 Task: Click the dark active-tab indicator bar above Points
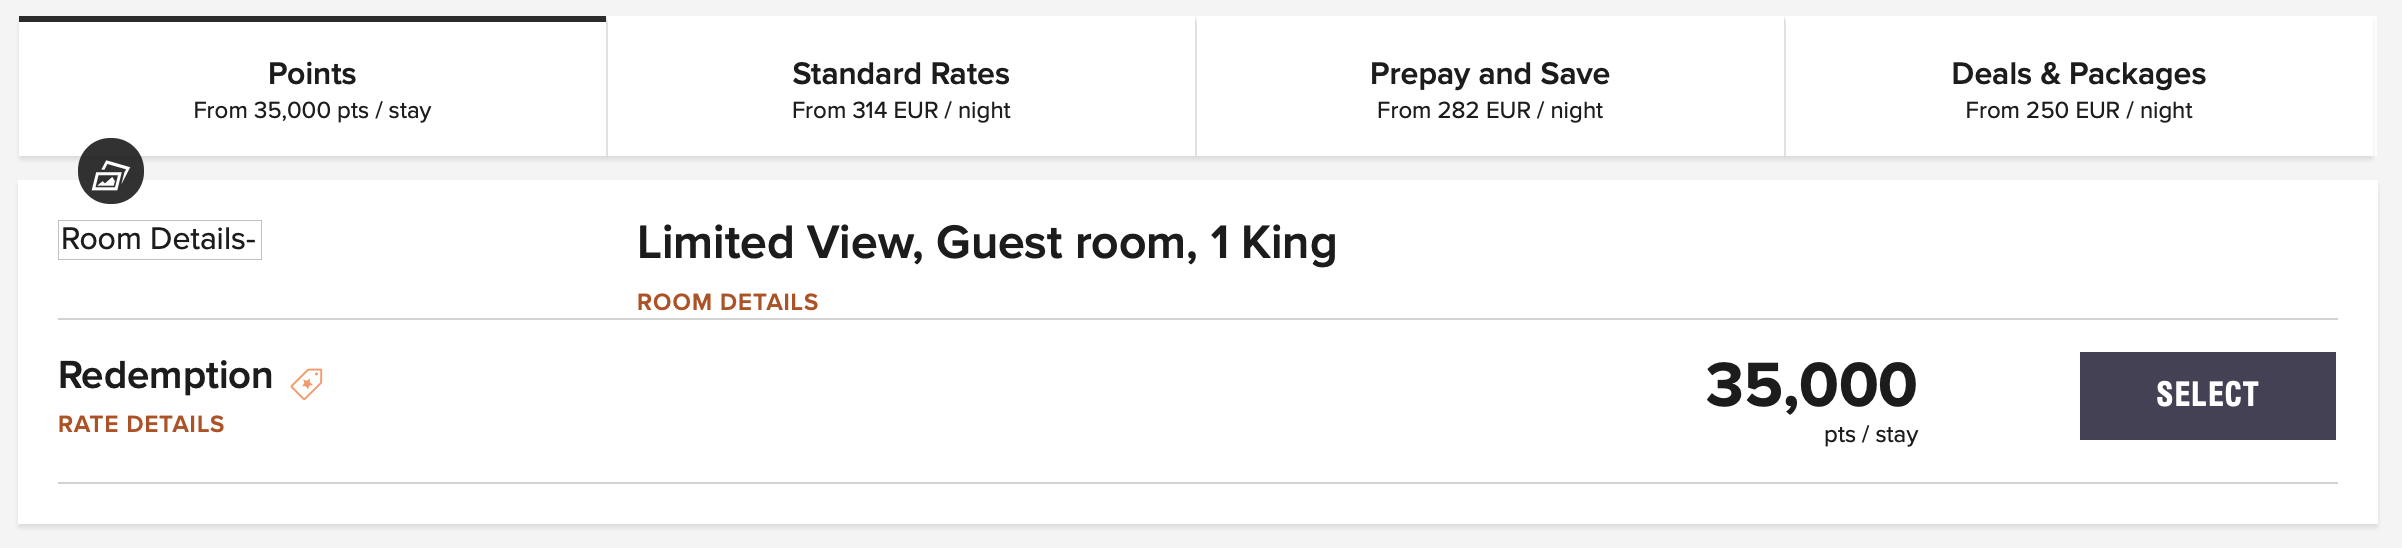click(x=312, y=19)
